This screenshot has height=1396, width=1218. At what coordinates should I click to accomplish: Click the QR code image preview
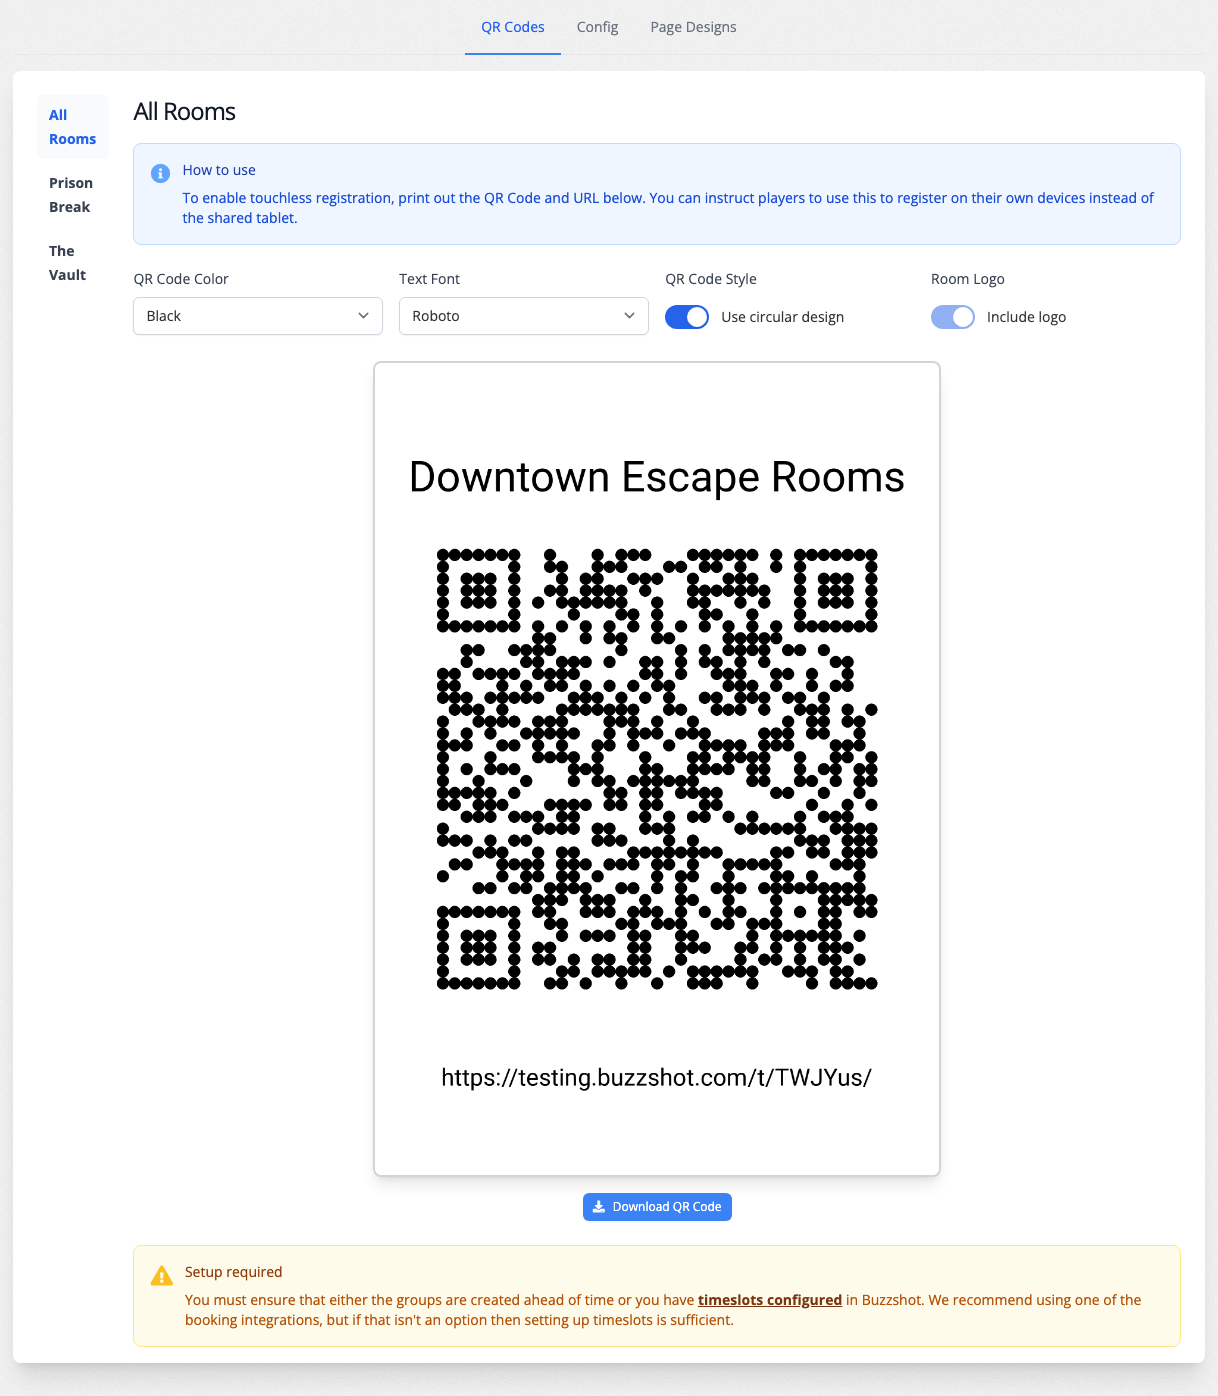point(657,769)
